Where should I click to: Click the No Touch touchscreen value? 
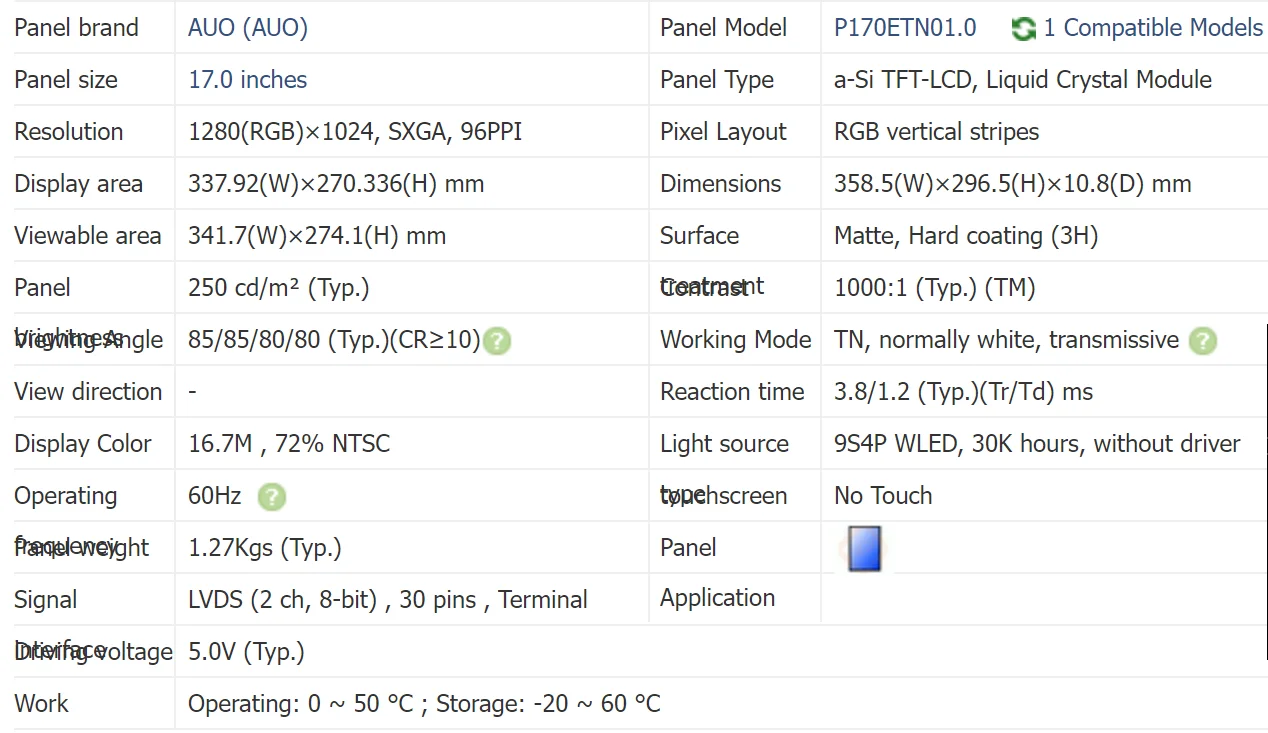[x=882, y=496]
